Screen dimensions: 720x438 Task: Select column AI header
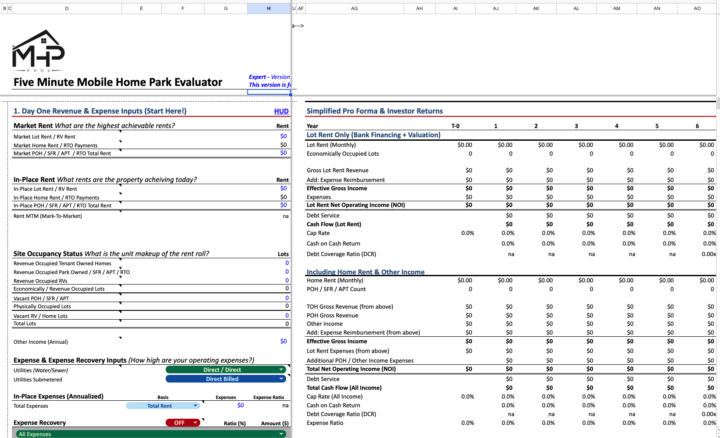pos(456,8)
